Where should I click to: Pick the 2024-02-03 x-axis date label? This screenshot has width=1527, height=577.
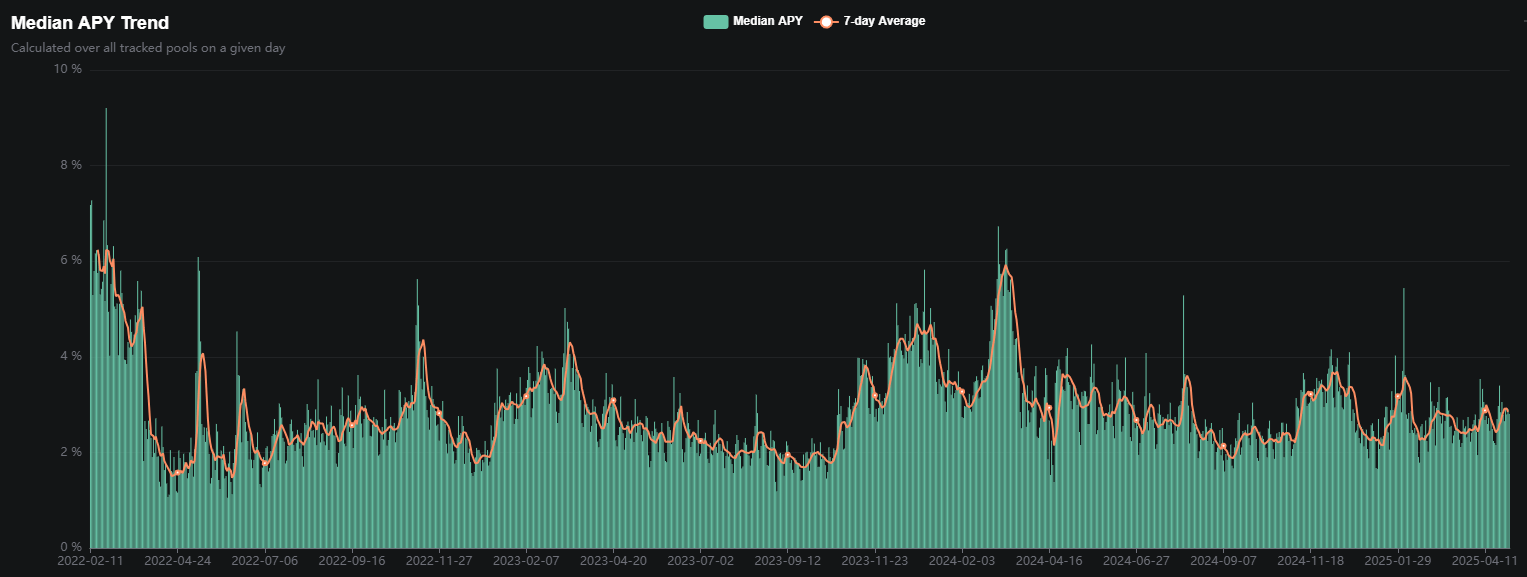tap(961, 562)
